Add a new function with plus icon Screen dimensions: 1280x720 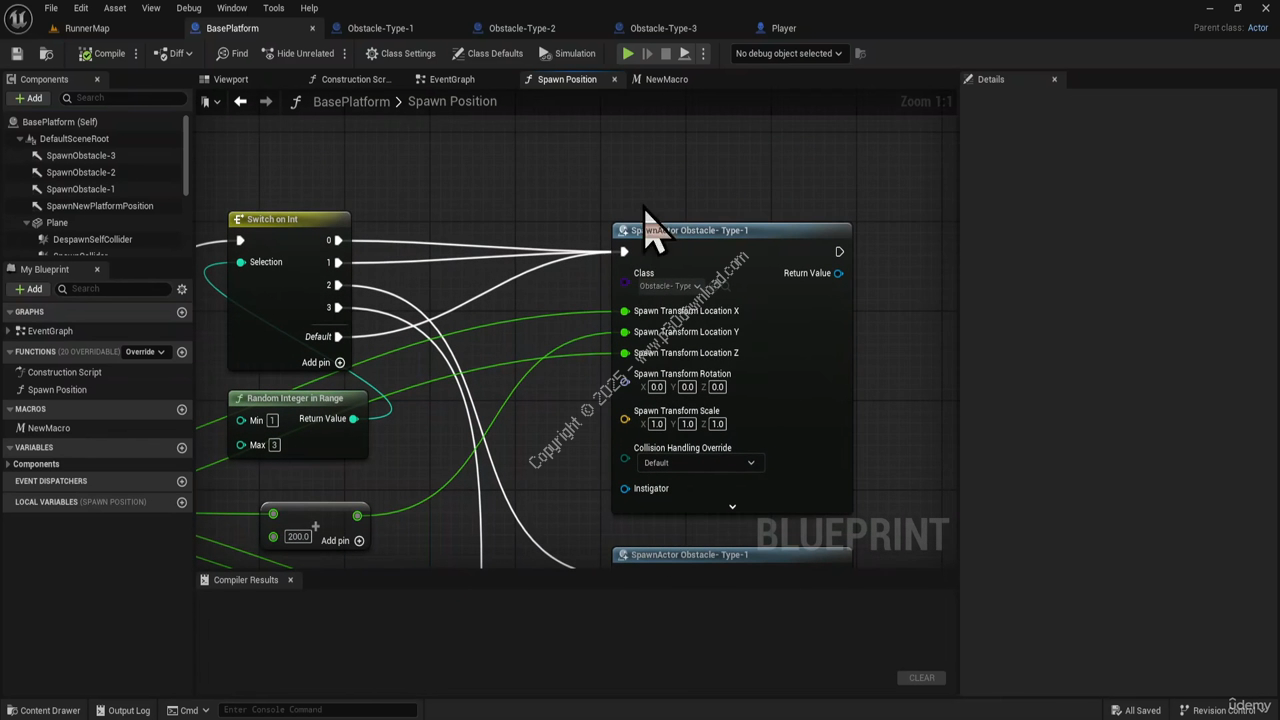(182, 352)
